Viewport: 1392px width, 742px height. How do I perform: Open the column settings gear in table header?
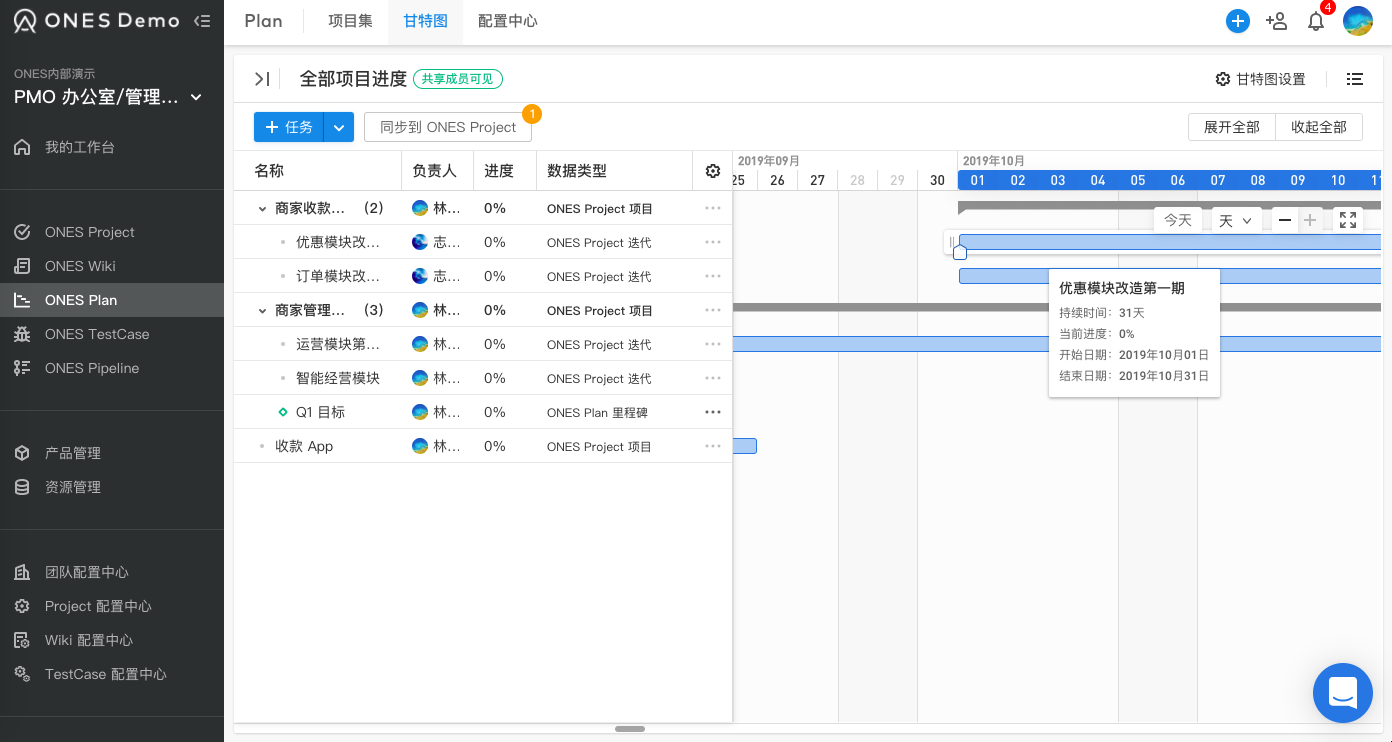tap(713, 171)
